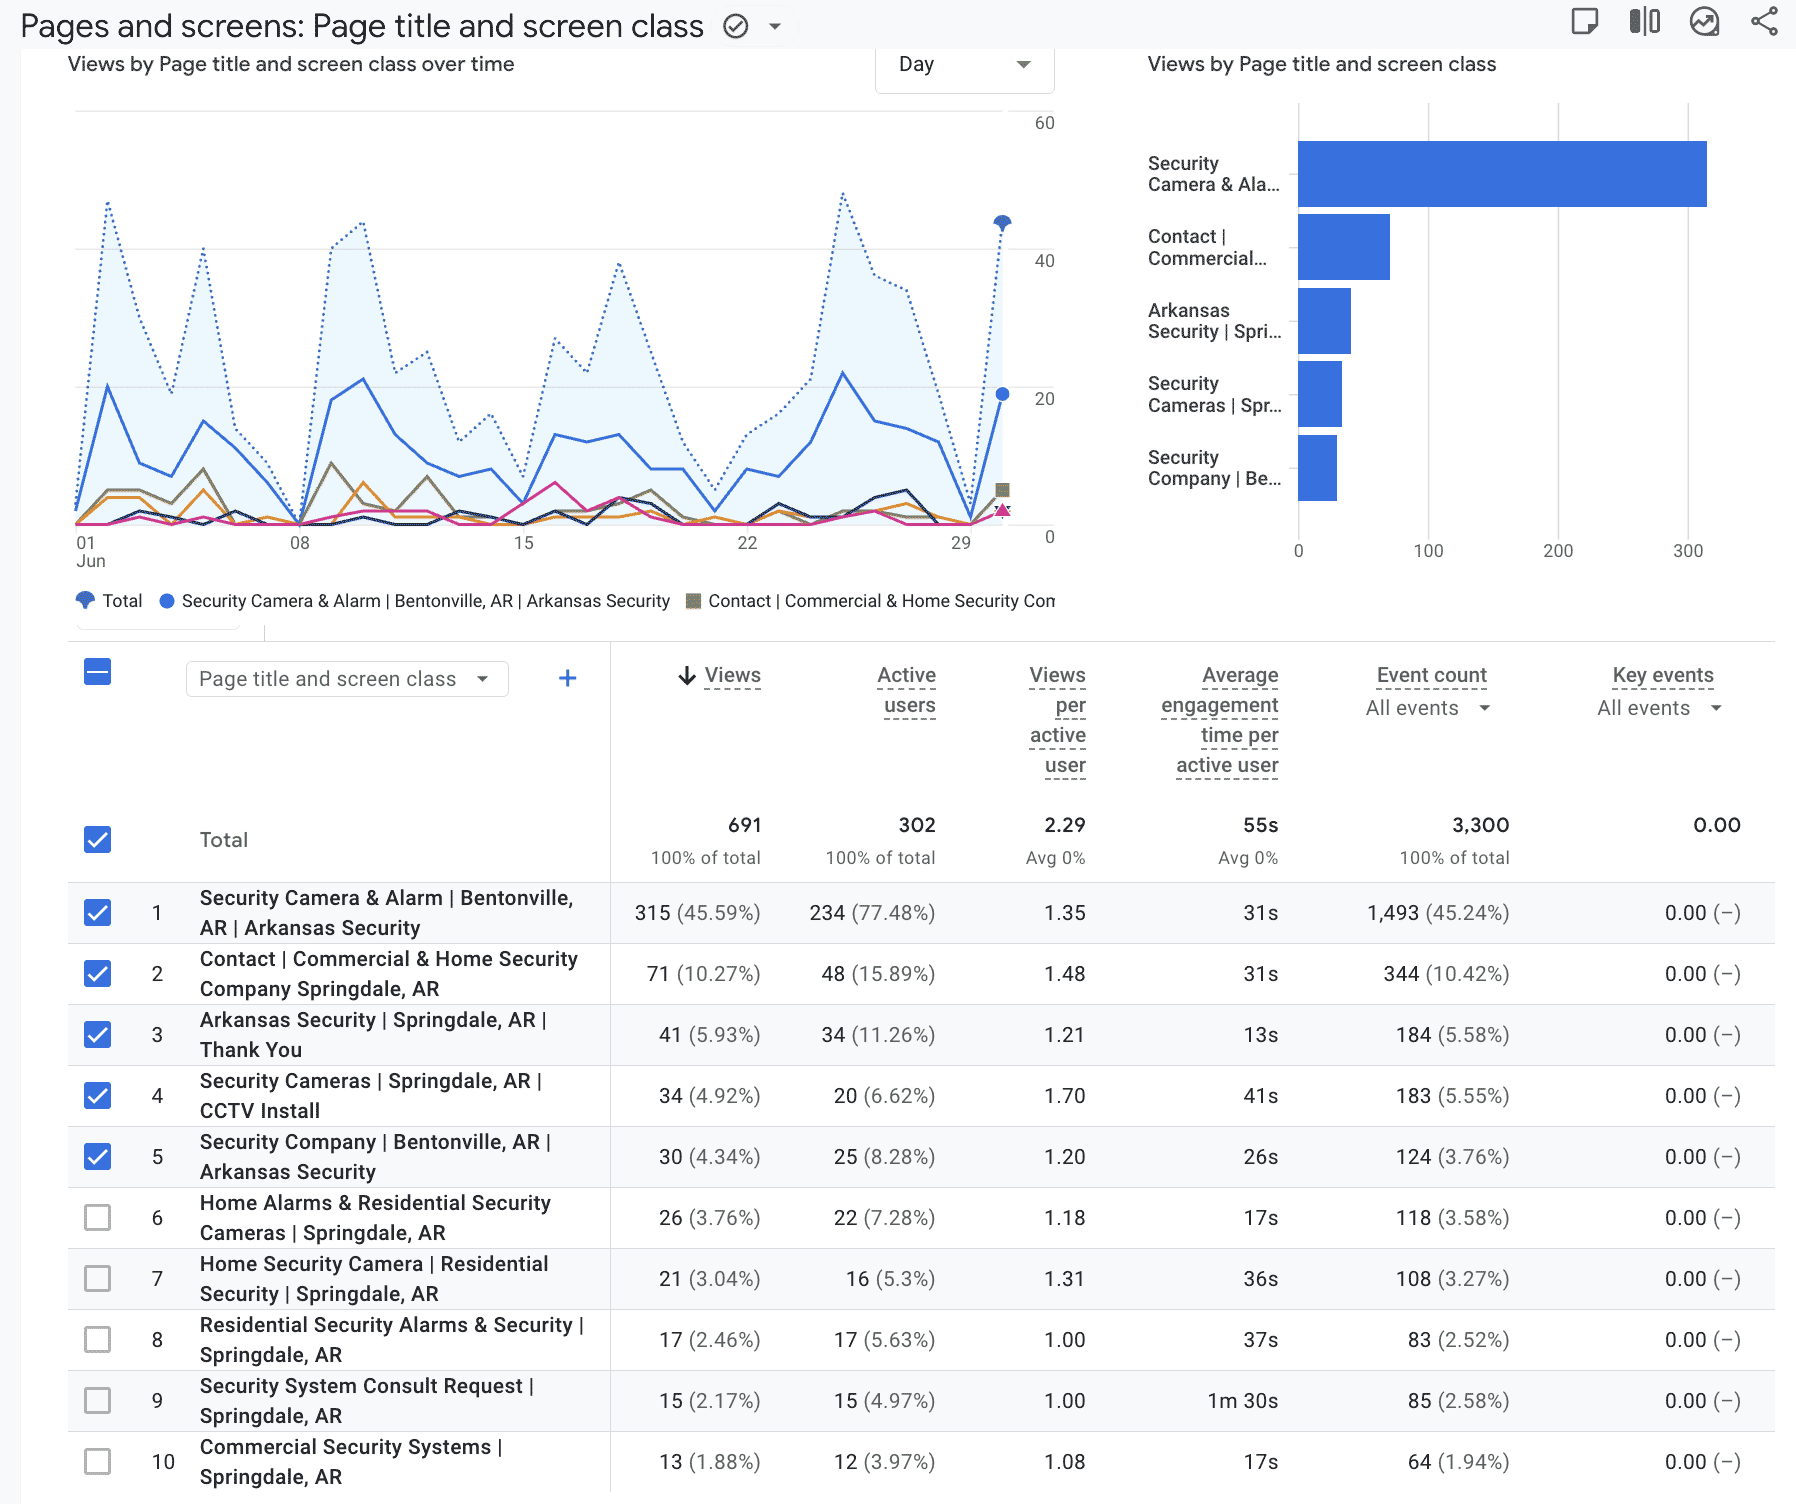This screenshot has width=1796, height=1504.
Task: Check row 10 Commercial Security Systems checkbox
Action: point(98,1462)
